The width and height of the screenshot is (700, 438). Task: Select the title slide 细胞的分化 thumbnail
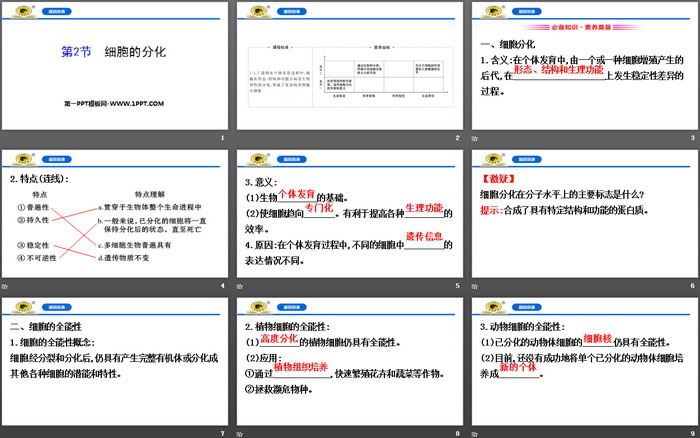pyautogui.click(x=115, y=66)
